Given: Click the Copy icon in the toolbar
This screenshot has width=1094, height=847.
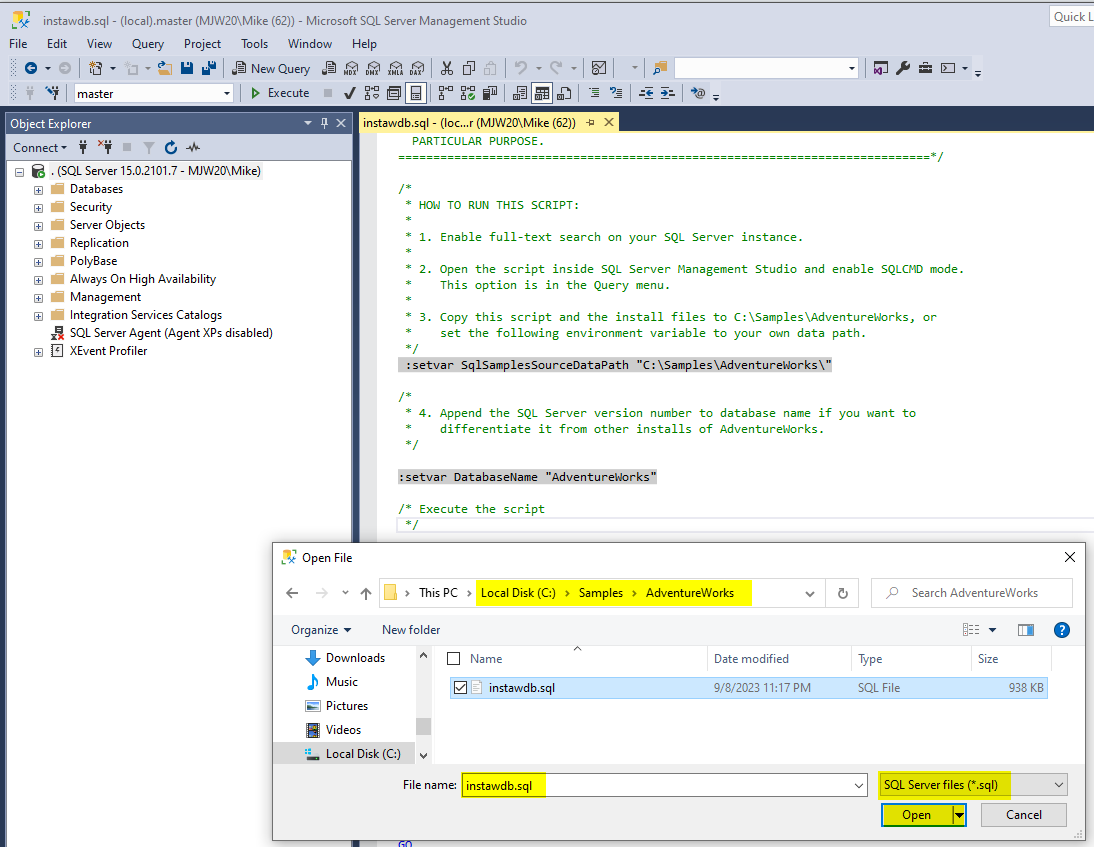Looking at the screenshot, I should [469, 68].
